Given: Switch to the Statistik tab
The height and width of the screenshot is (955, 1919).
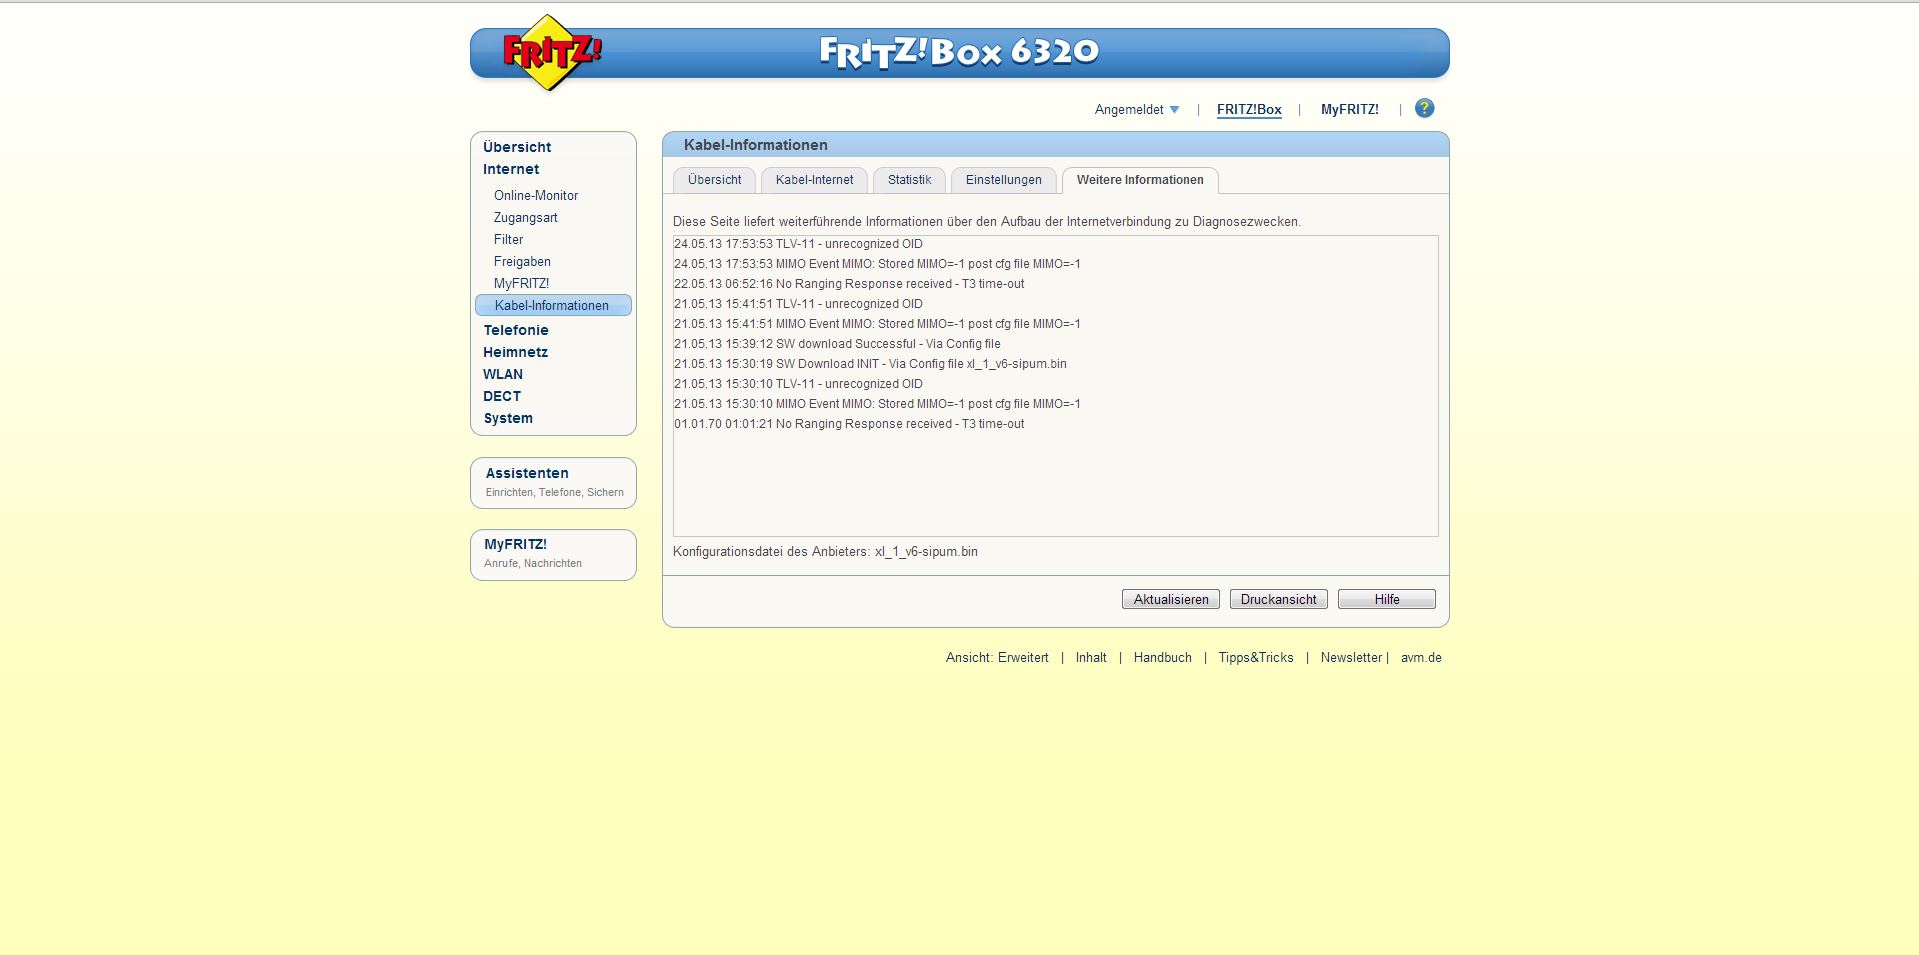Looking at the screenshot, I should click(x=909, y=180).
